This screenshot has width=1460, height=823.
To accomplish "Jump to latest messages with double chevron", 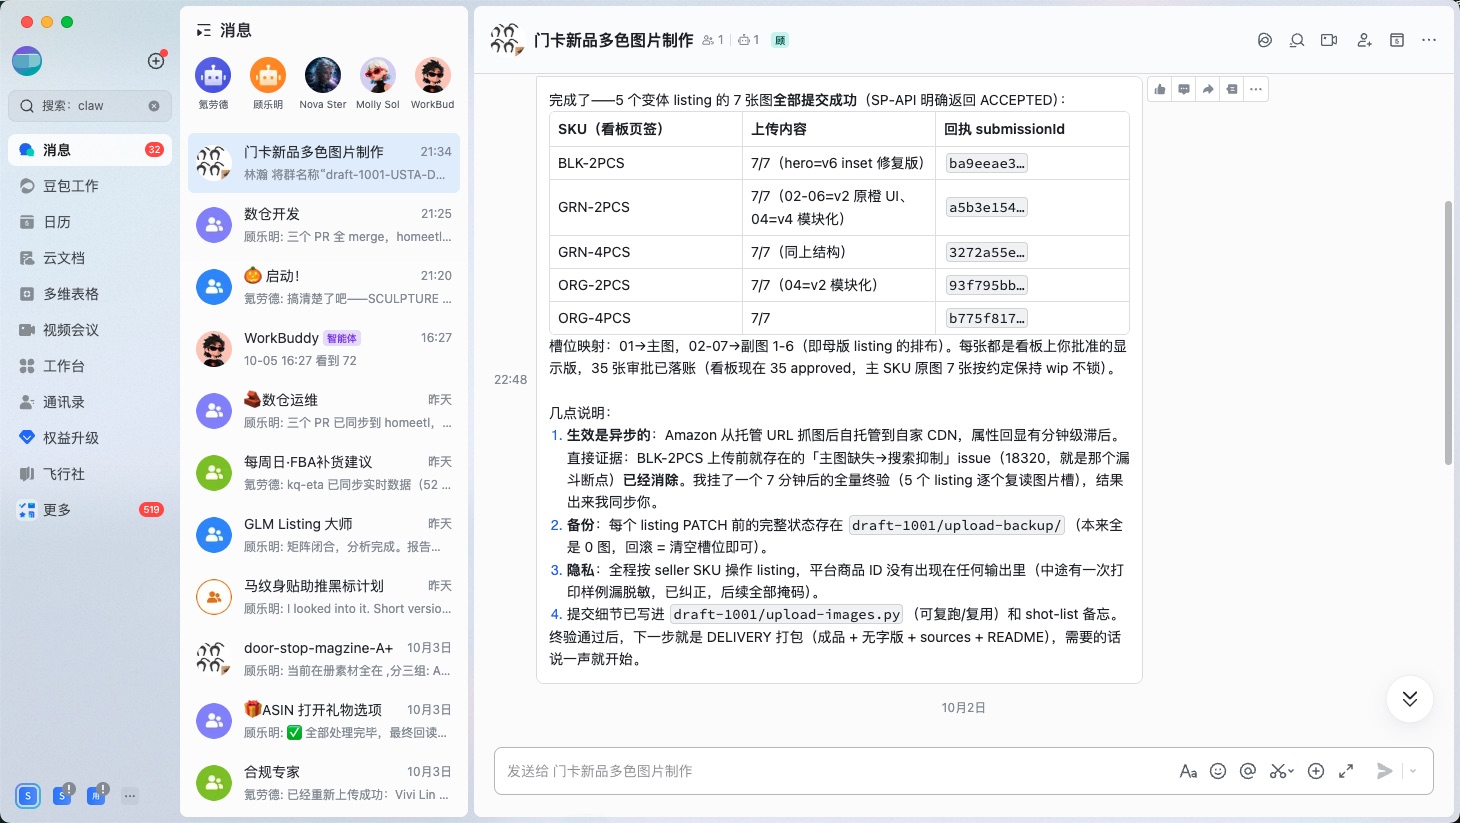I will pos(1410,699).
